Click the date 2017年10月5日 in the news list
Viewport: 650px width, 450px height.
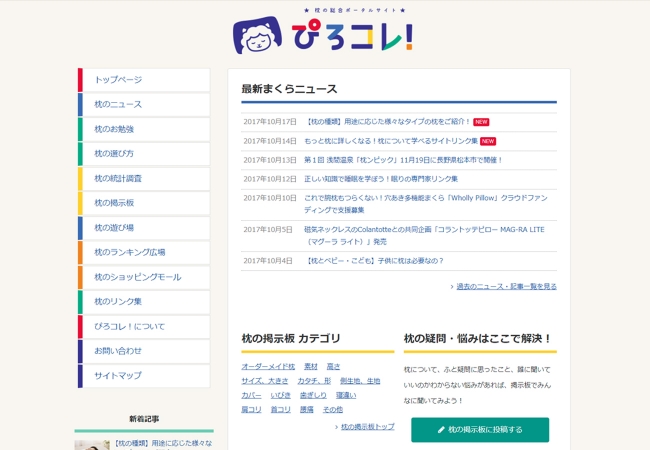(268, 230)
